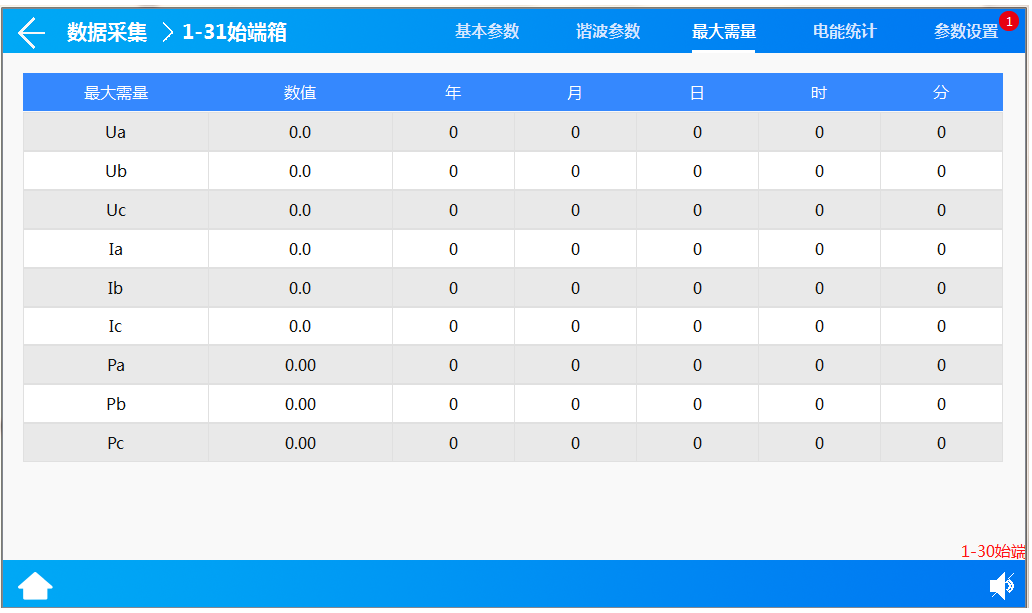This screenshot has width=1032, height=613.
Task: Select the Ia current row
Action: 115,248
